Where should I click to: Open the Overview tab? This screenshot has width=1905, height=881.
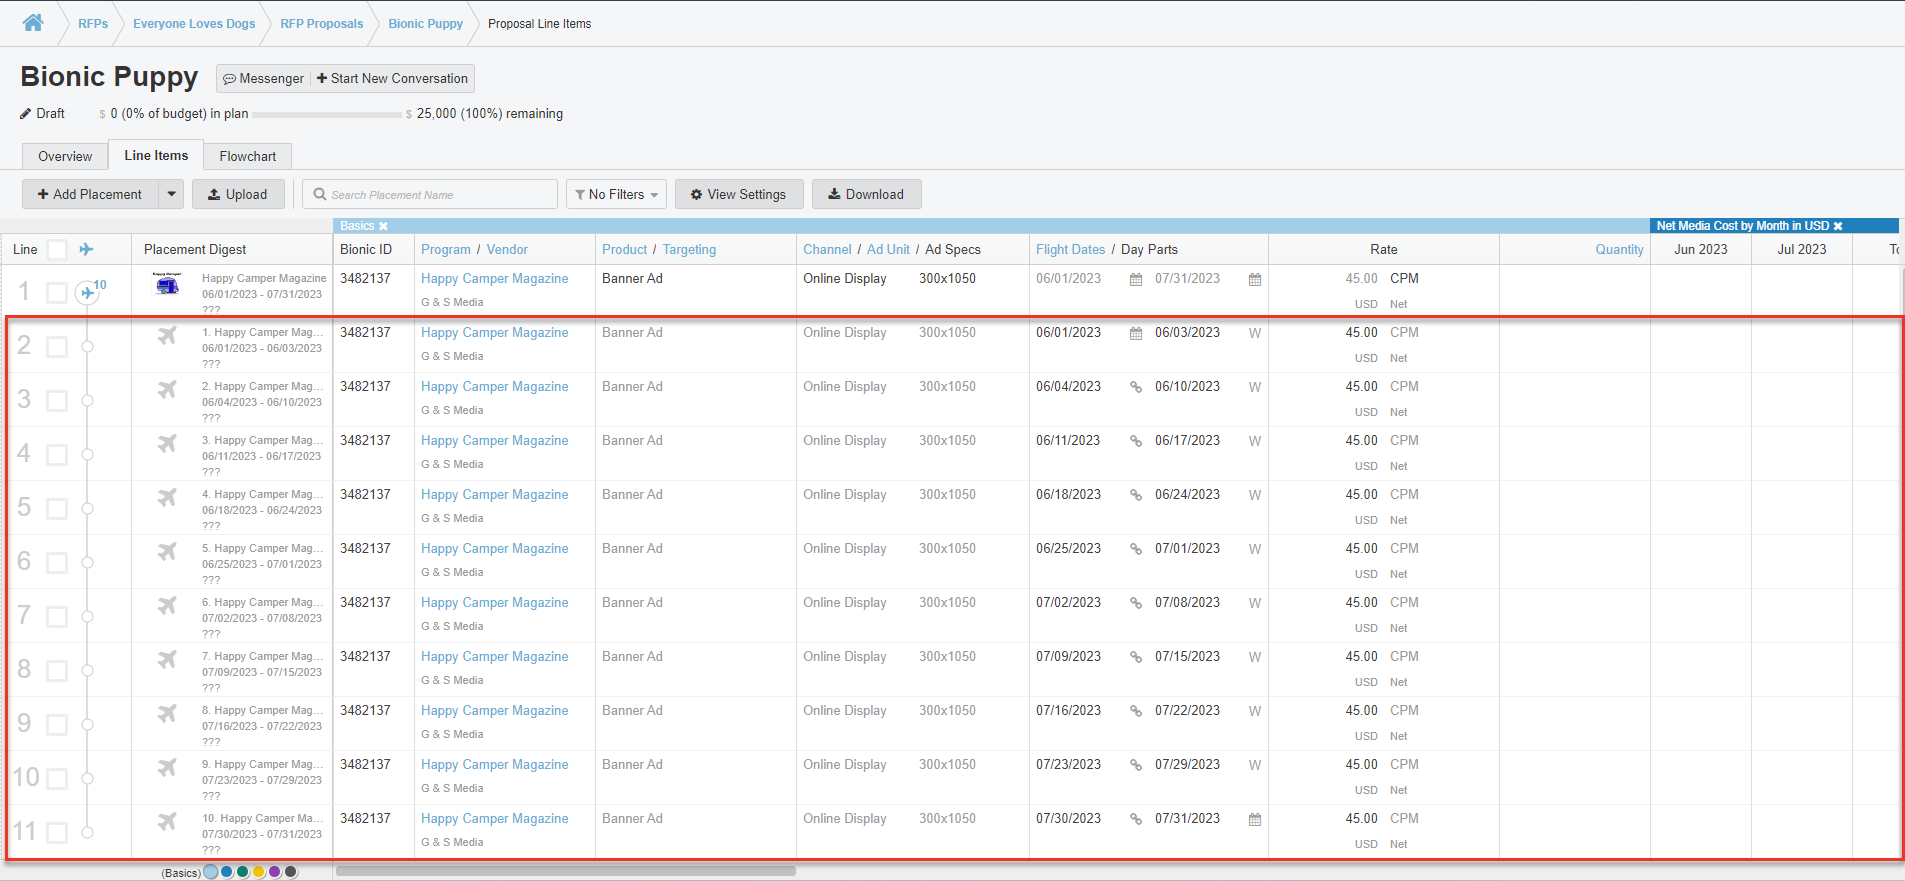click(65, 156)
